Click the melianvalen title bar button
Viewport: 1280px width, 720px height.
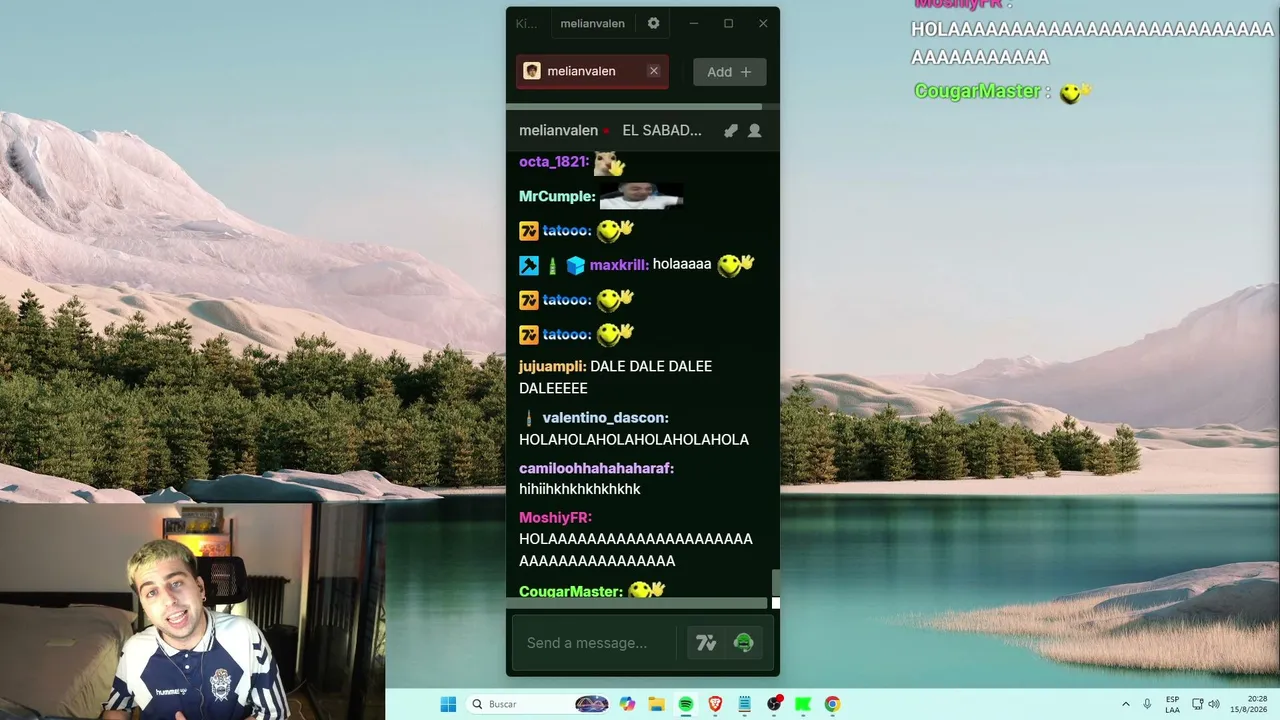[x=592, y=23]
